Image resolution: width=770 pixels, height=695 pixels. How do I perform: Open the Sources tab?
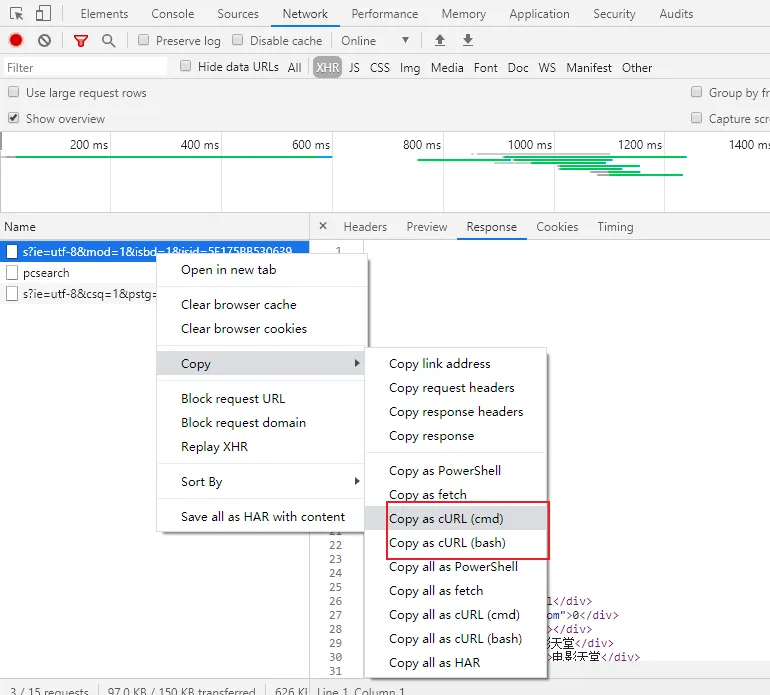238,14
